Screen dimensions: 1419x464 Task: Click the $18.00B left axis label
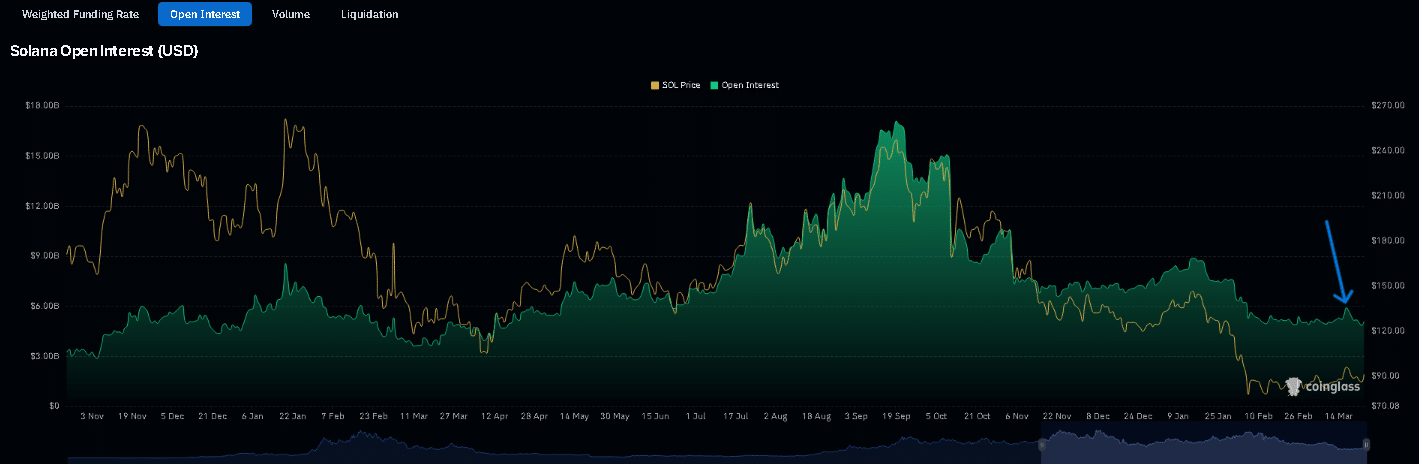(x=42, y=105)
